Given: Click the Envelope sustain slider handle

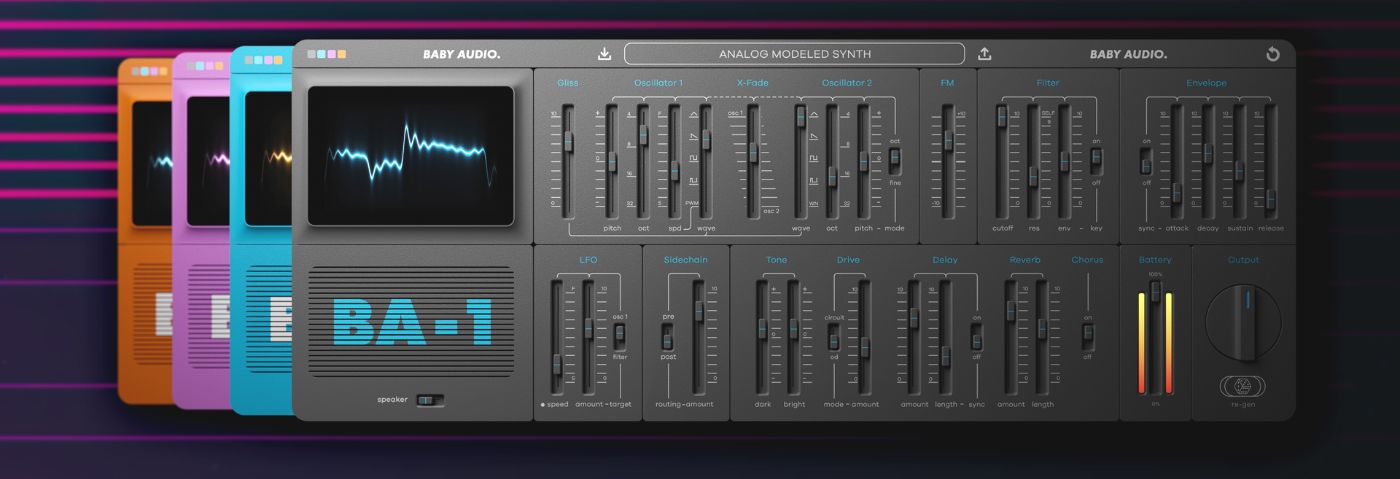Looking at the screenshot, I should (1239, 171).
